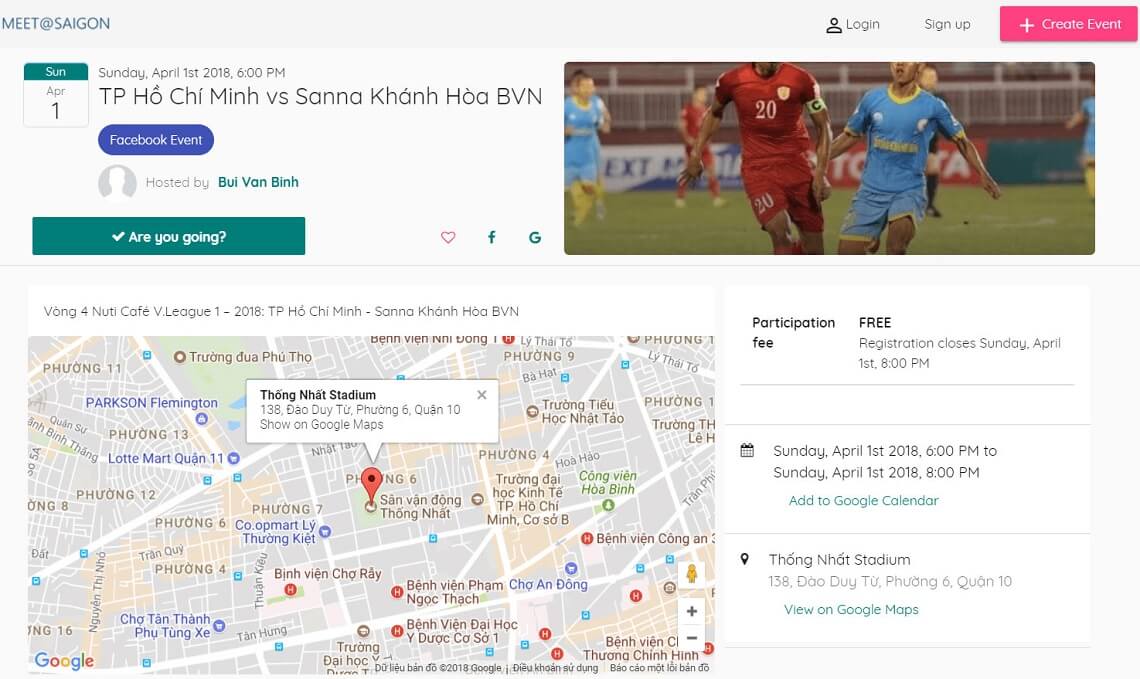
Task: Share event via Facebook icon
Action: [492, 237]
